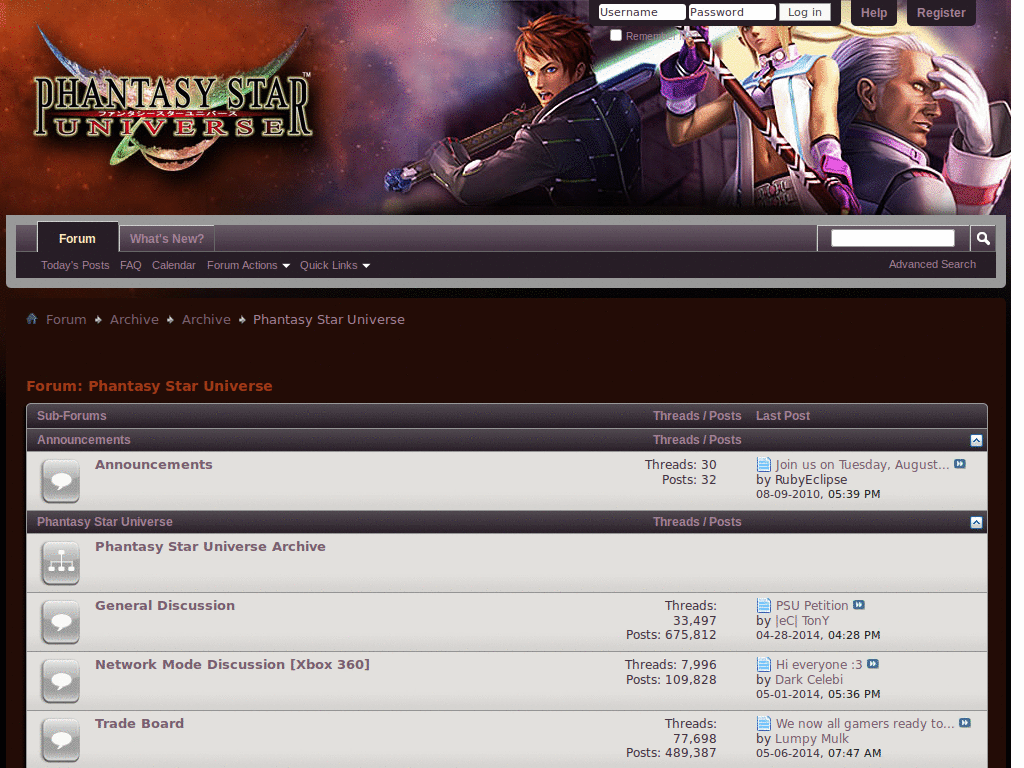This screenshot has width=1024, height=768.
Task: Open the General Discussion sub-forum
Action: tap(165, 605)
